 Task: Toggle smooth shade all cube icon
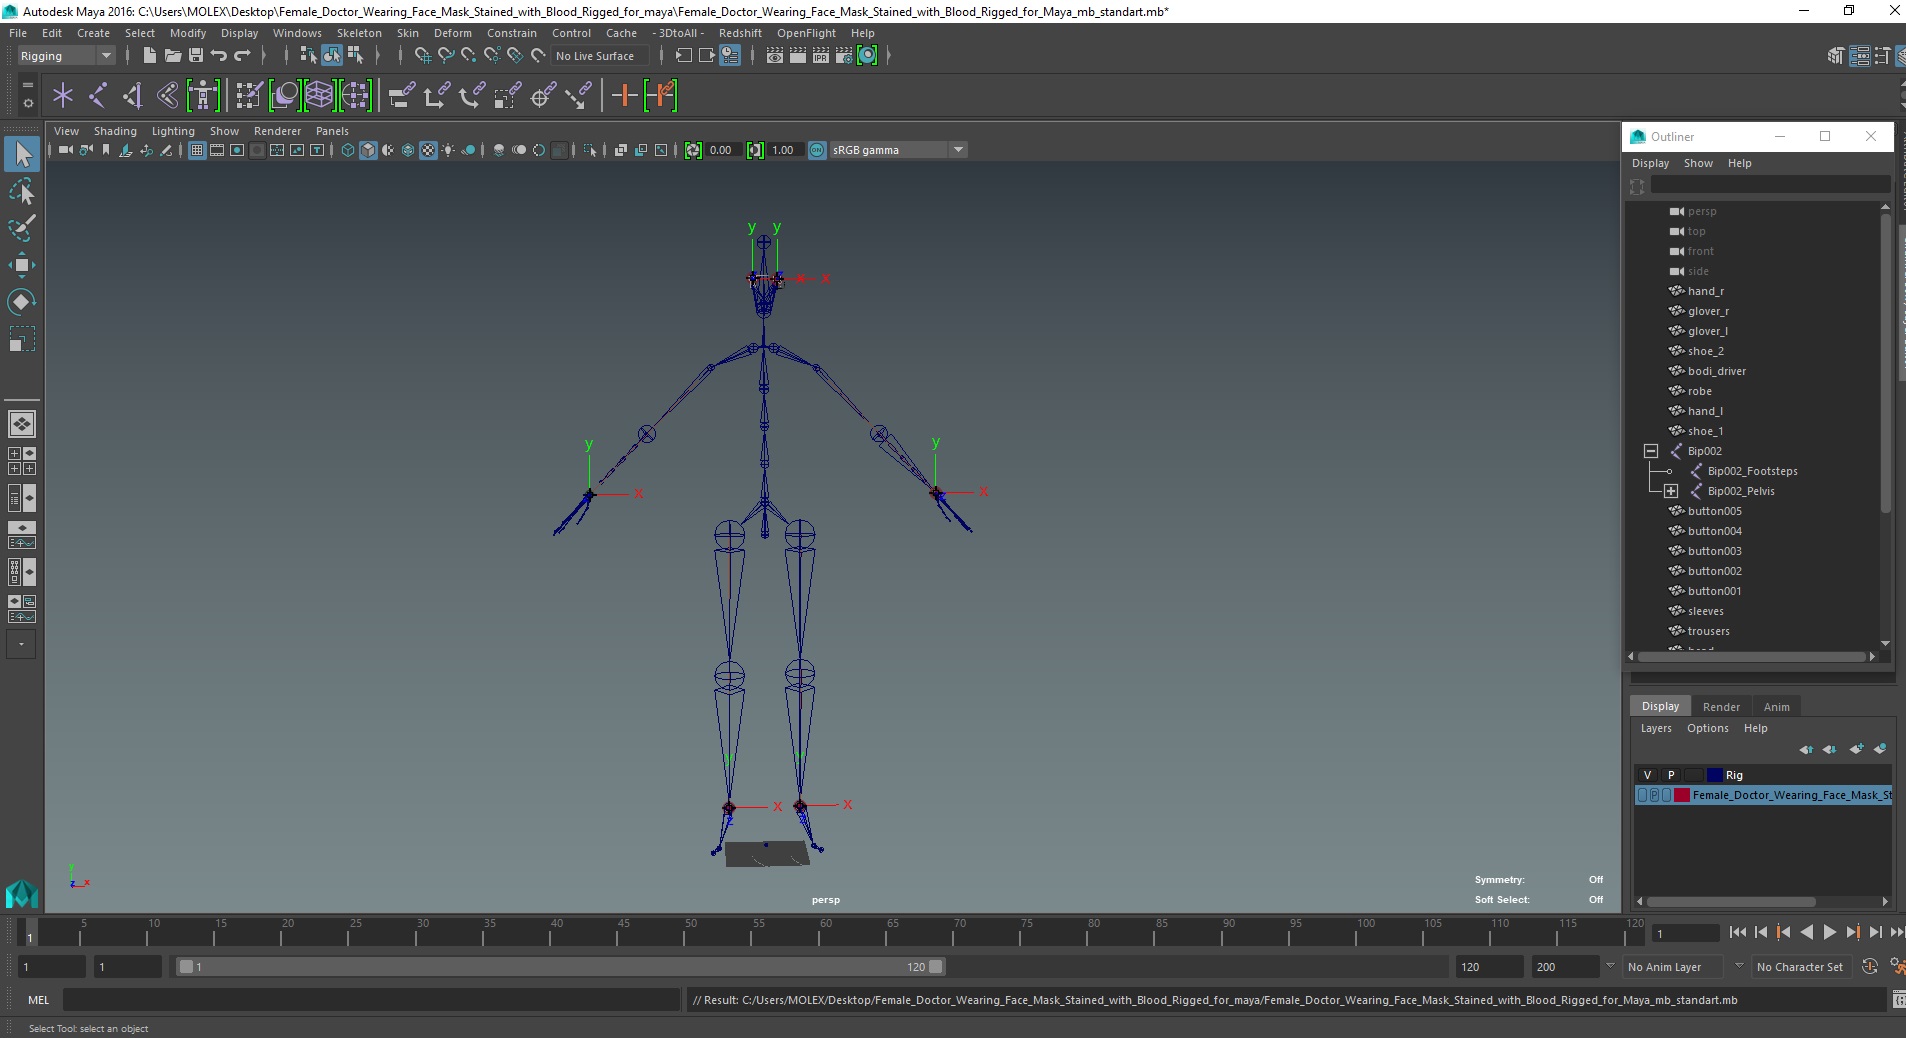[x=368, y=150]
